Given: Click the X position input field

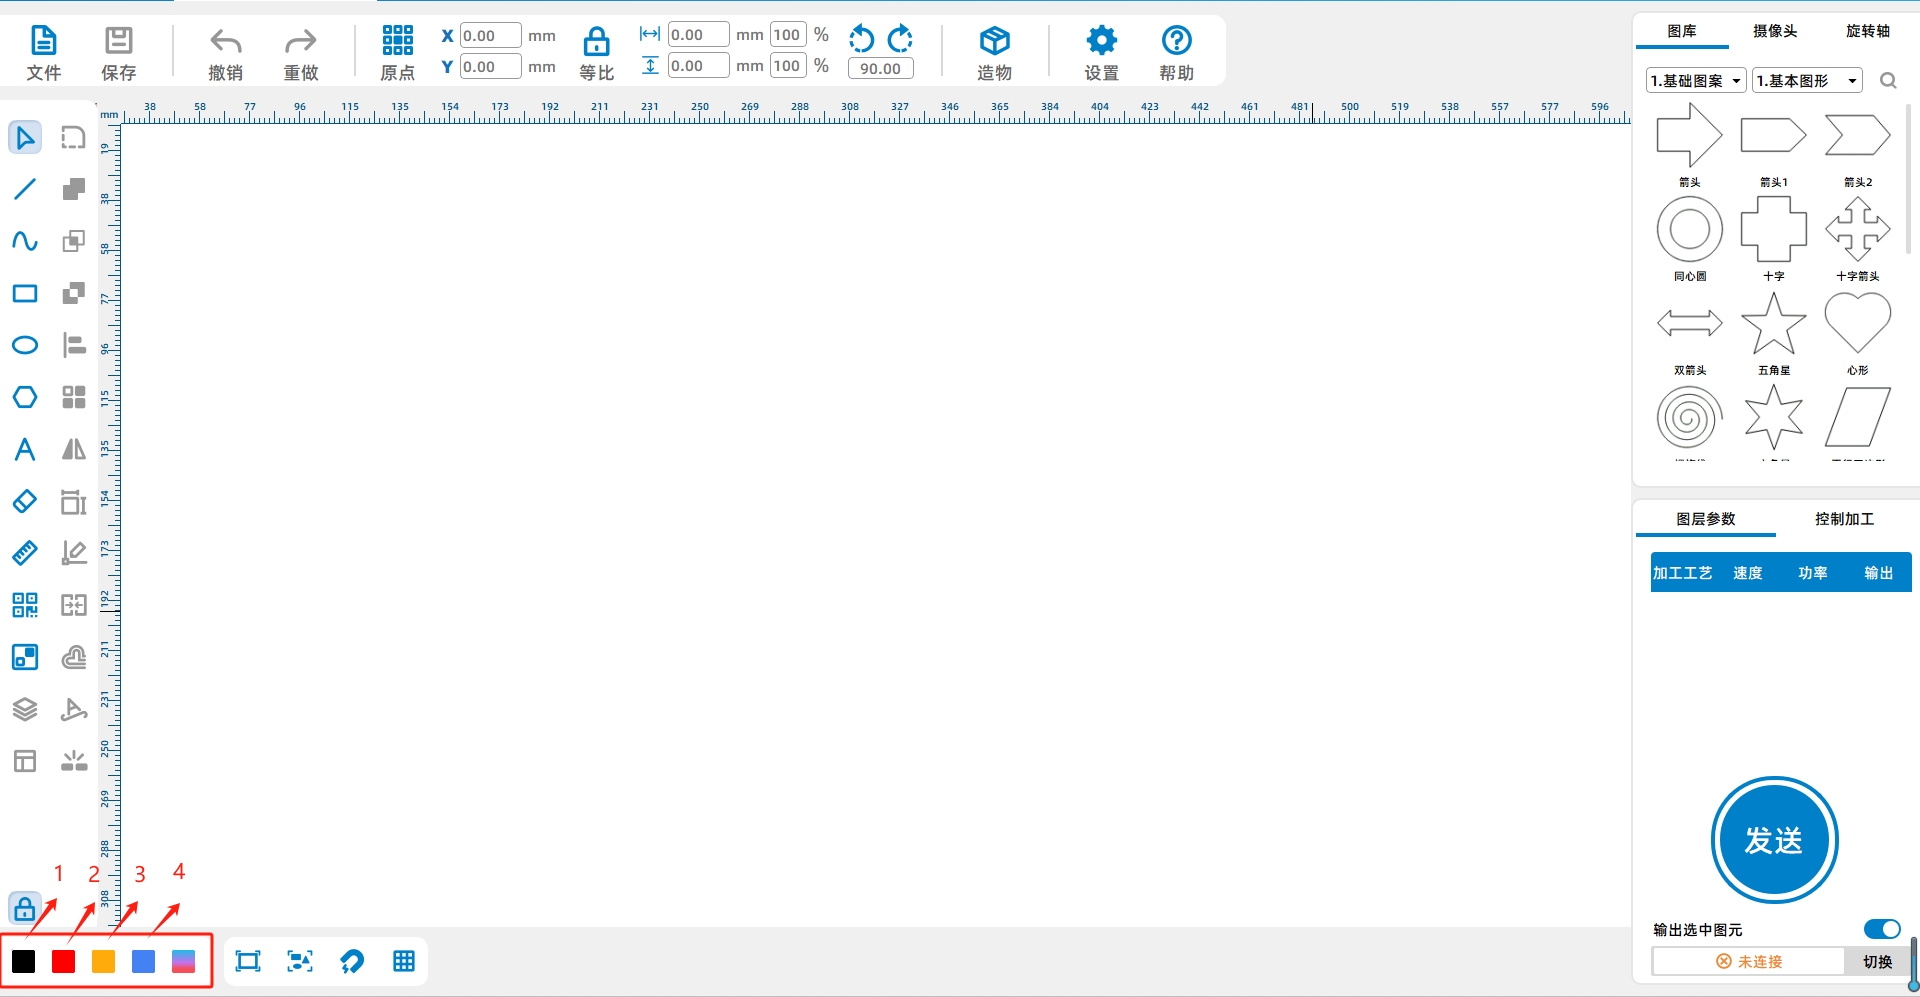Looking at the screenshot, I should click(x=490, y=36).
